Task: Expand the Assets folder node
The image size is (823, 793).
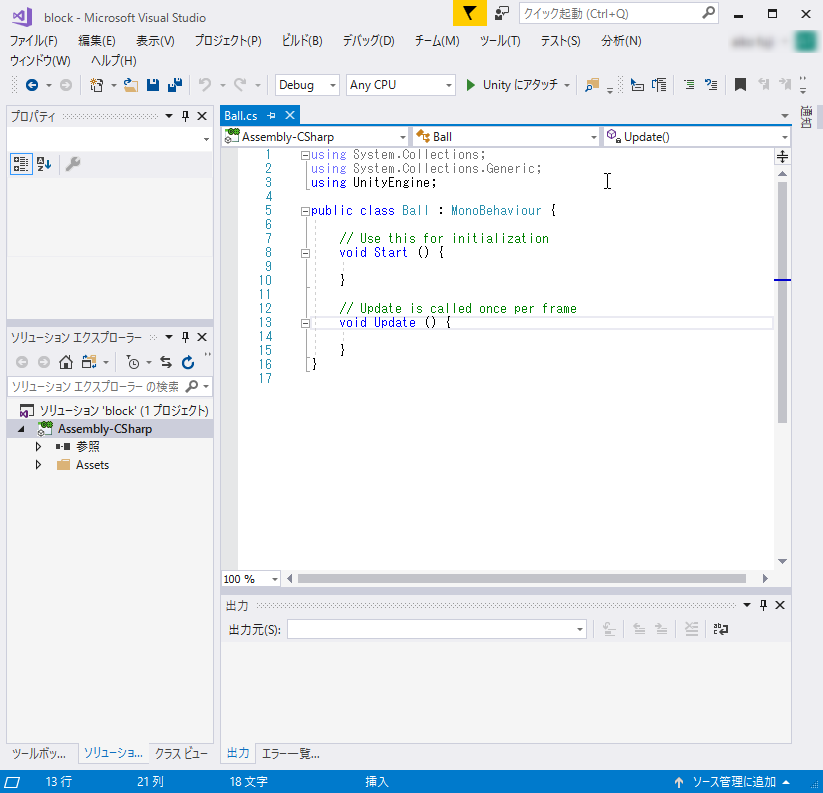Action: [38, 464]
